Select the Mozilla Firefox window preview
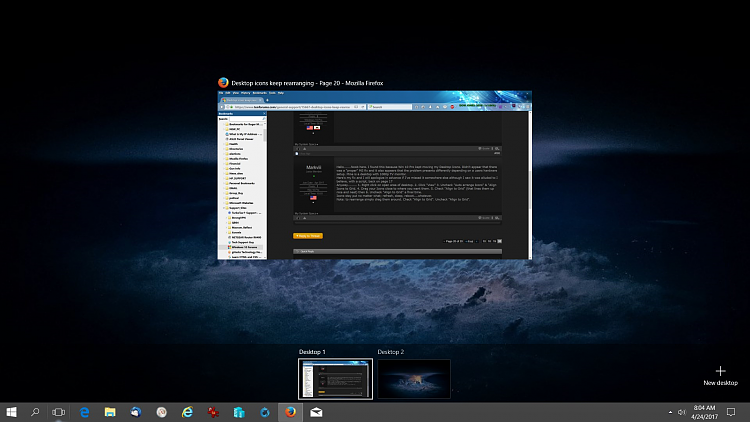Screen dimensions: 750x422 [x=374, y=175]
